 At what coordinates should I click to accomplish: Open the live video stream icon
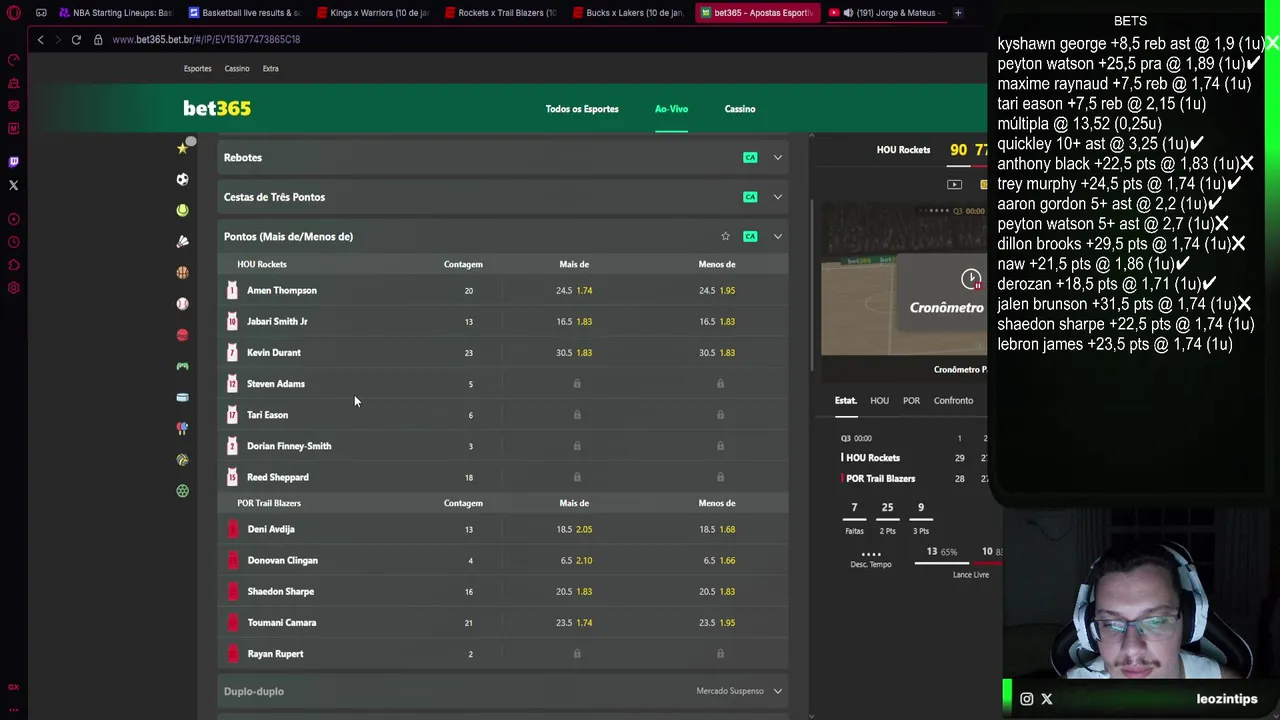[954, 185]
